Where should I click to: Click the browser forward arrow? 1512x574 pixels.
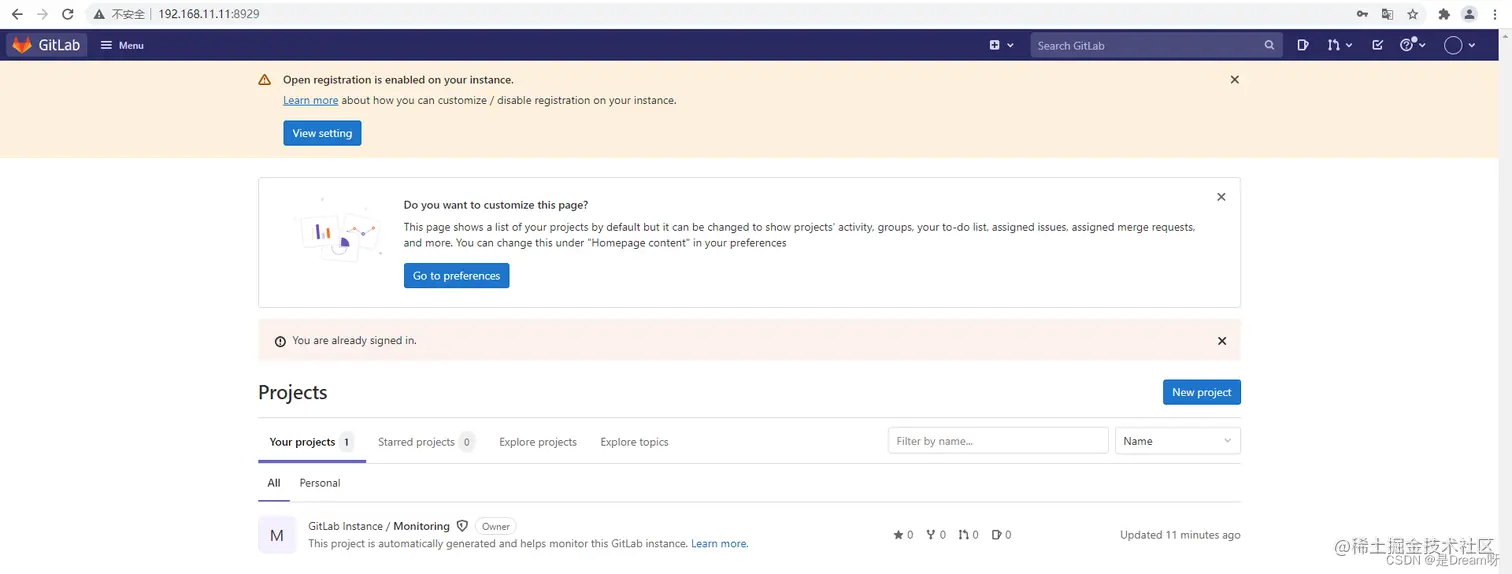point(42,14)
